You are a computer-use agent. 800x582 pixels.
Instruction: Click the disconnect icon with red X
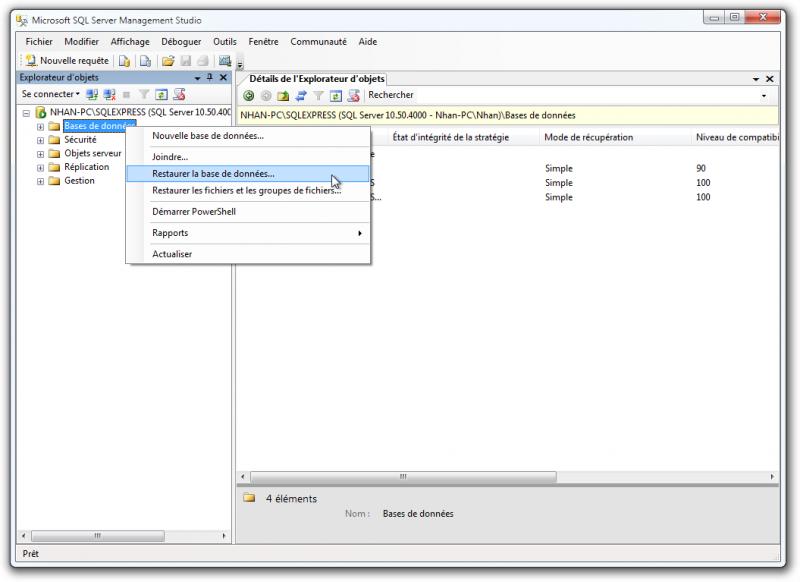coord(109,94)
